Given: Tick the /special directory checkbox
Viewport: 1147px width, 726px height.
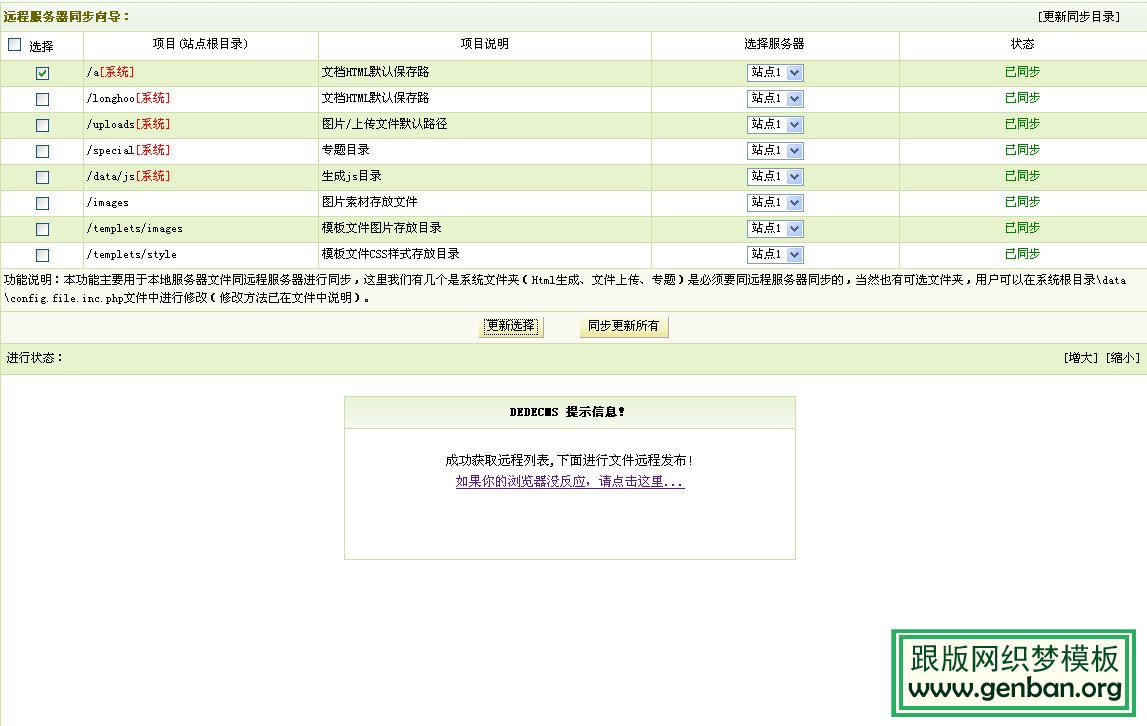Looking at the screenshot, I should pyautogui.click(x=42, y=151).
